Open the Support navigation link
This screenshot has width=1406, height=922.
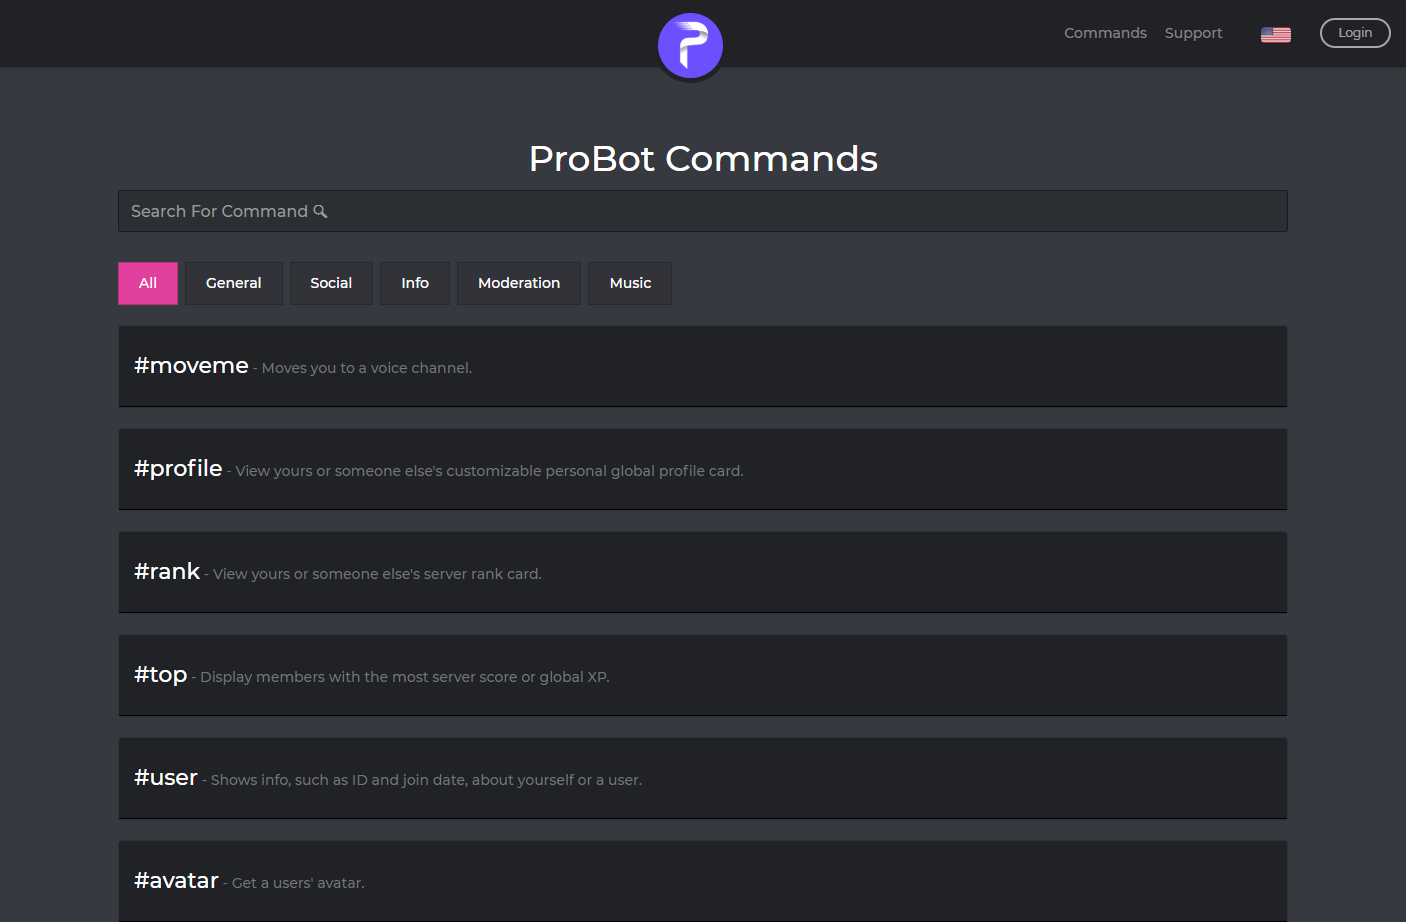tap(1193, 33)
